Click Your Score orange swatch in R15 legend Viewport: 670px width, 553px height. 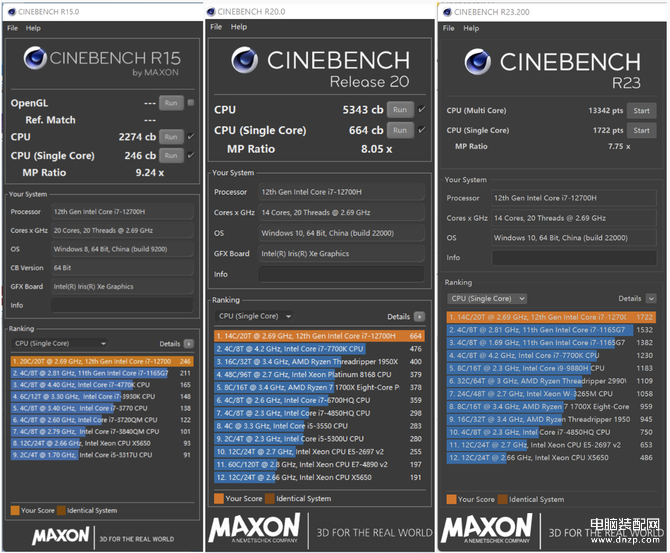(x=15, y=510)
